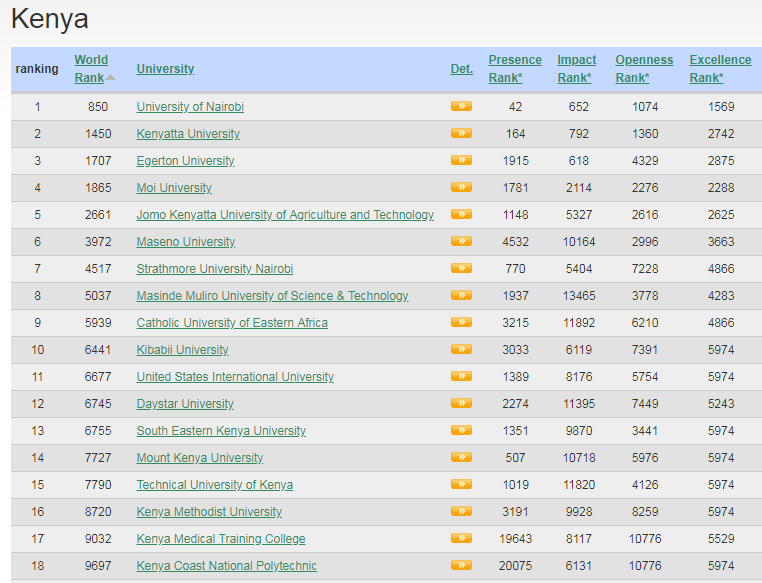
Task: Open details icon for United States International University
Action: click(x=461, y=376)
